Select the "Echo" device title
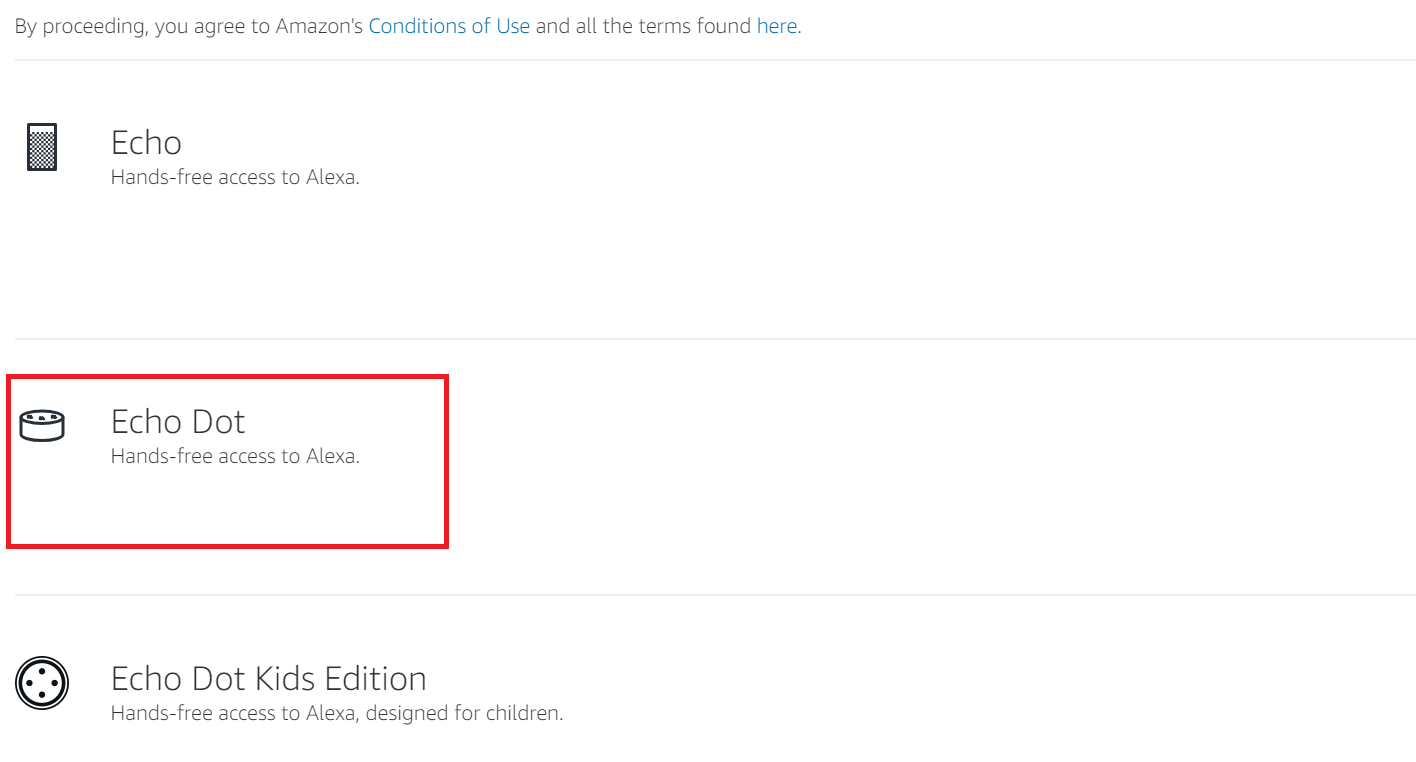1416x762 pixels. [146, 143]
